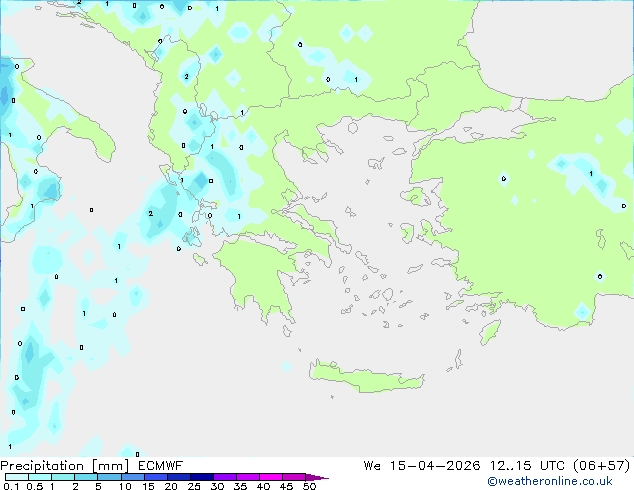634x490 pixels.
Task: Select the Precipitation [mm] title text
Action: pos(62,466)
